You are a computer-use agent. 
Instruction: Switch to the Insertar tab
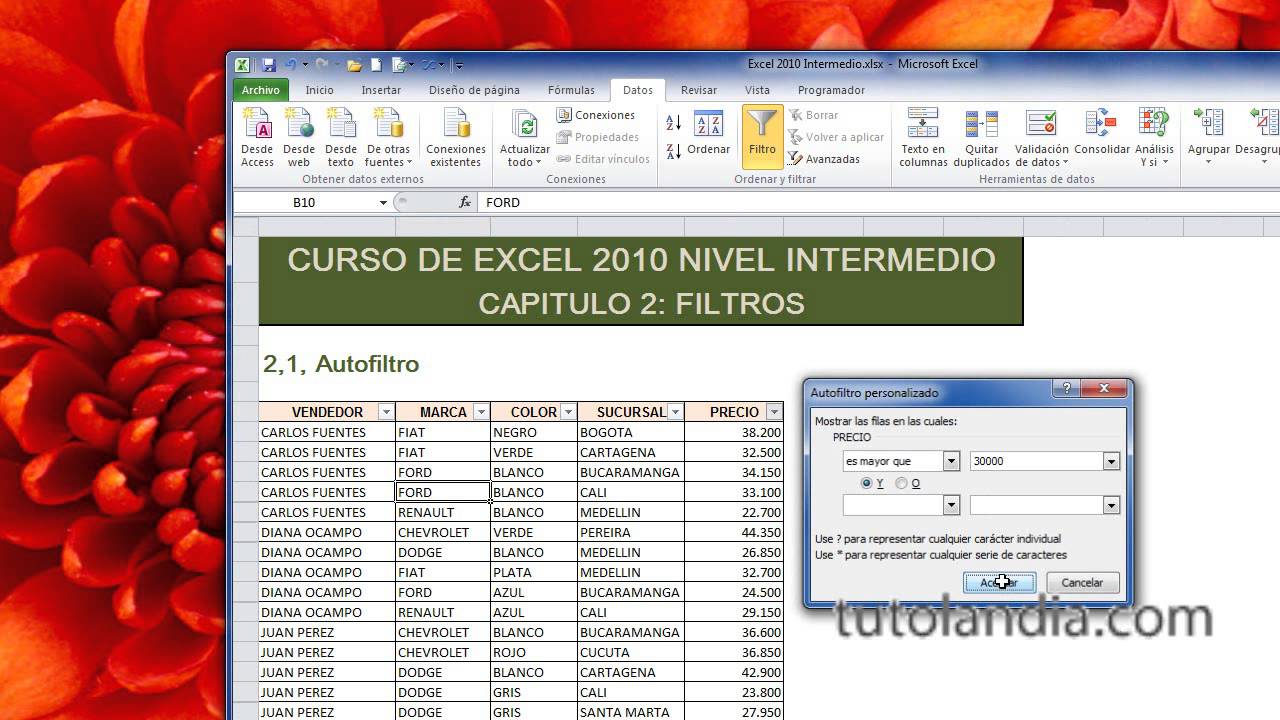[x=381, y=90]
